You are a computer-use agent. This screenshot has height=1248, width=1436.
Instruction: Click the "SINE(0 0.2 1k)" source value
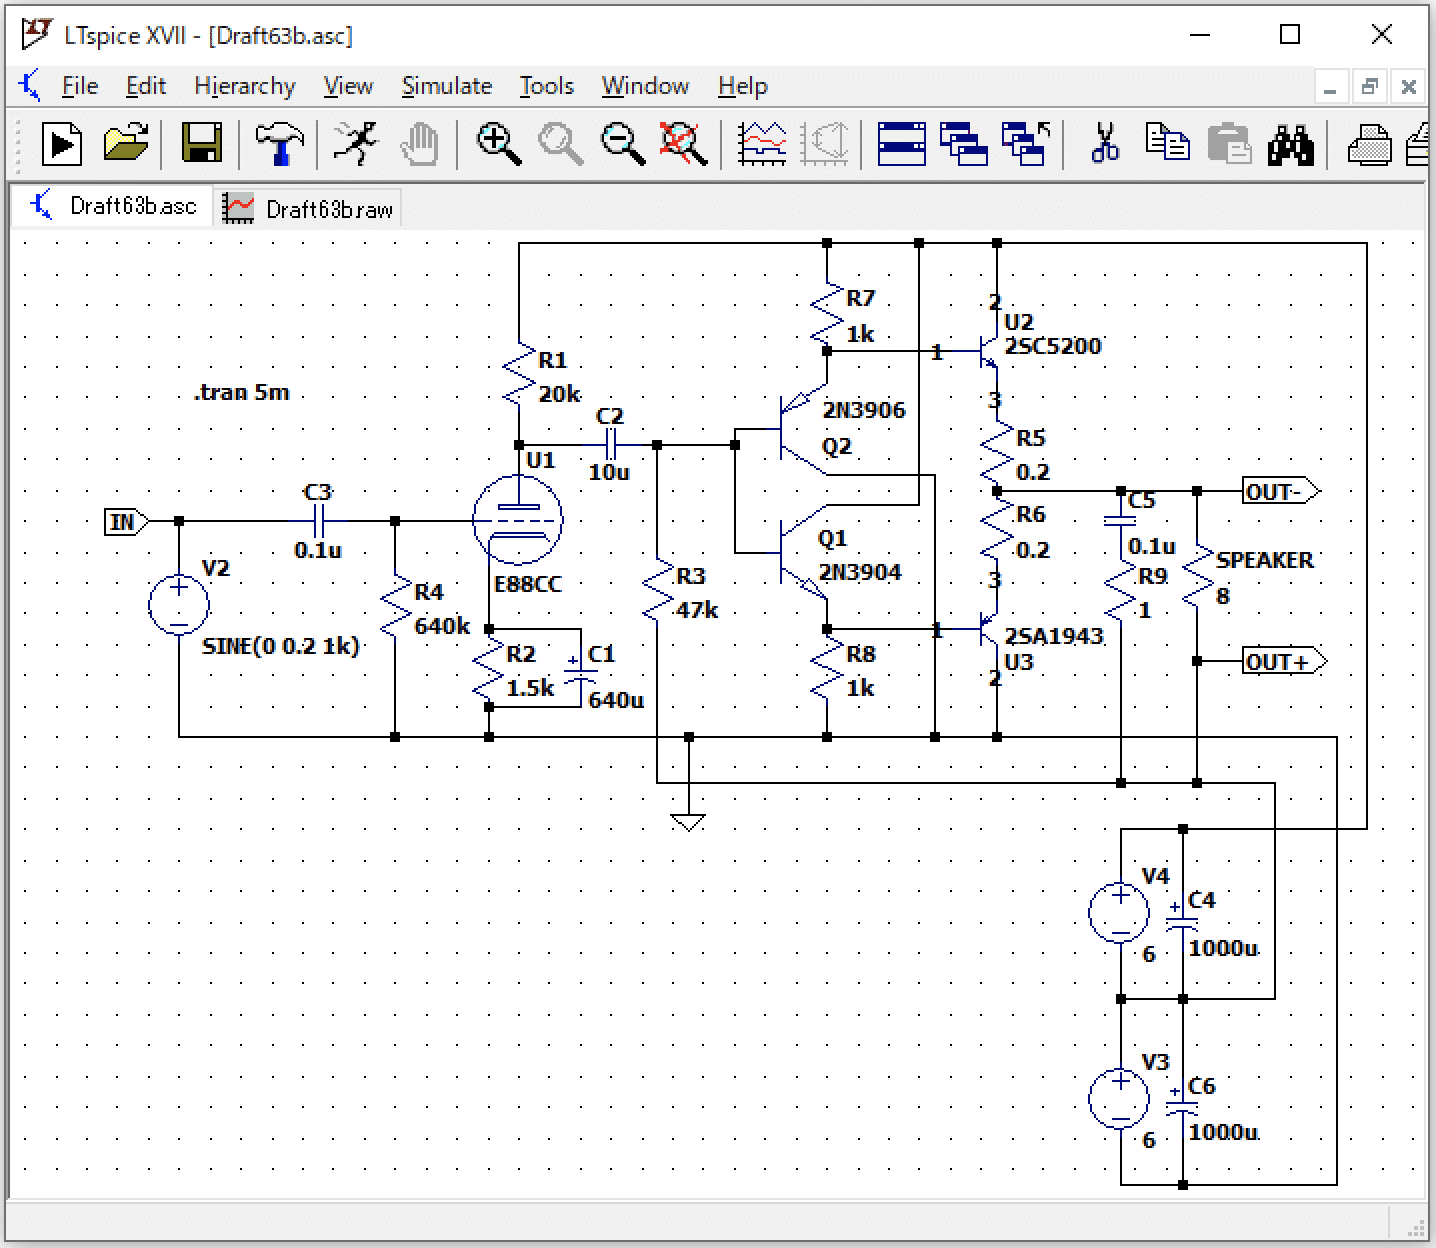coord(280,646)
